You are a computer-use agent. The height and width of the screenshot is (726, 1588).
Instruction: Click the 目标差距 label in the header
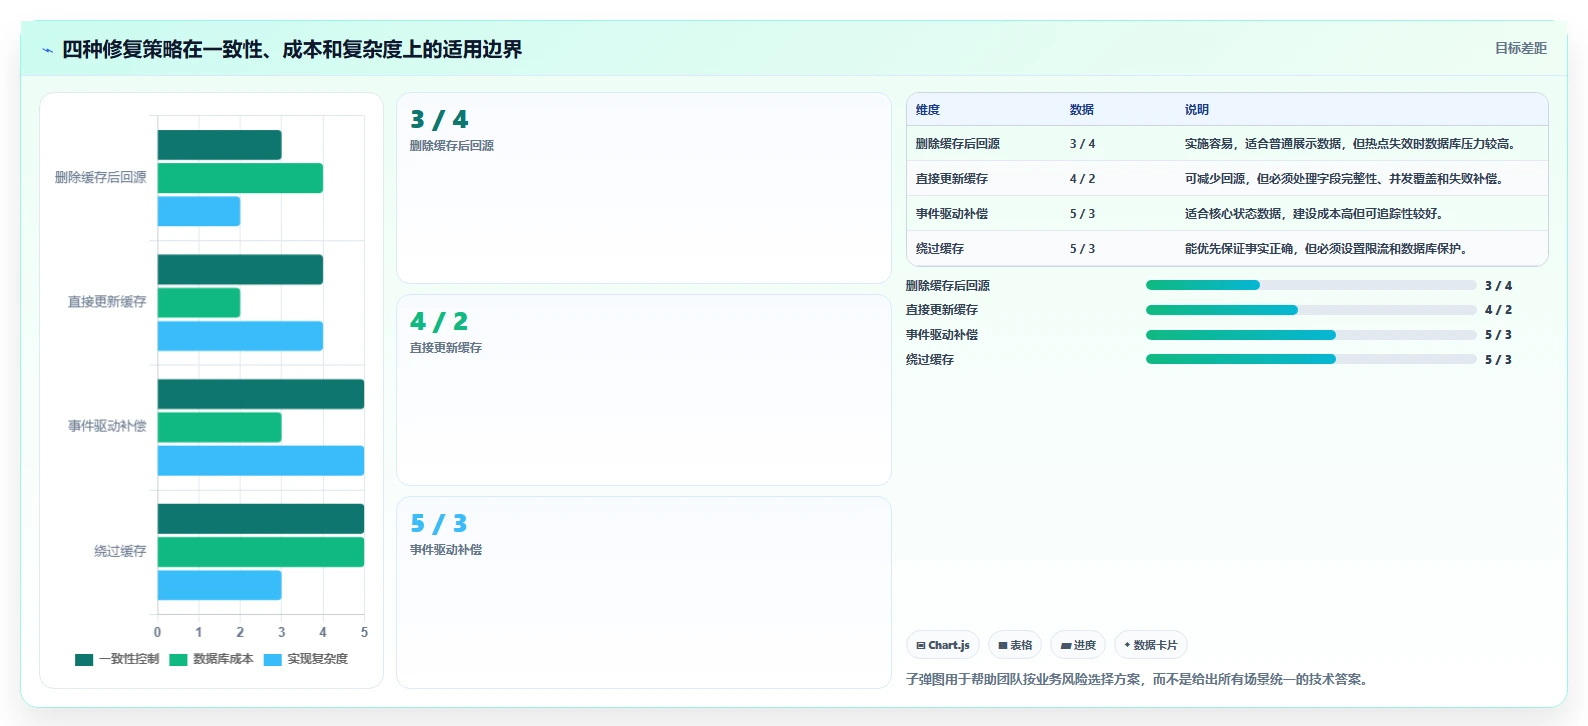pyautogui.click(x=1521, y=48)
